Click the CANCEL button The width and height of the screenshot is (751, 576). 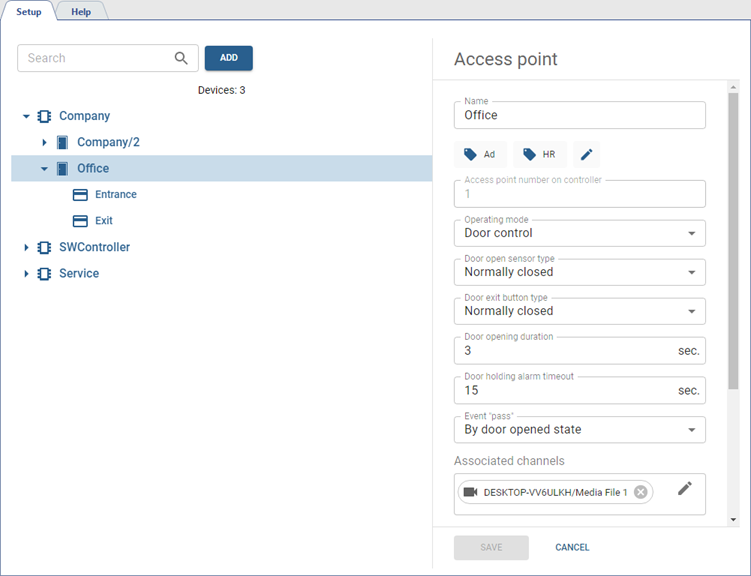point(572,547)
